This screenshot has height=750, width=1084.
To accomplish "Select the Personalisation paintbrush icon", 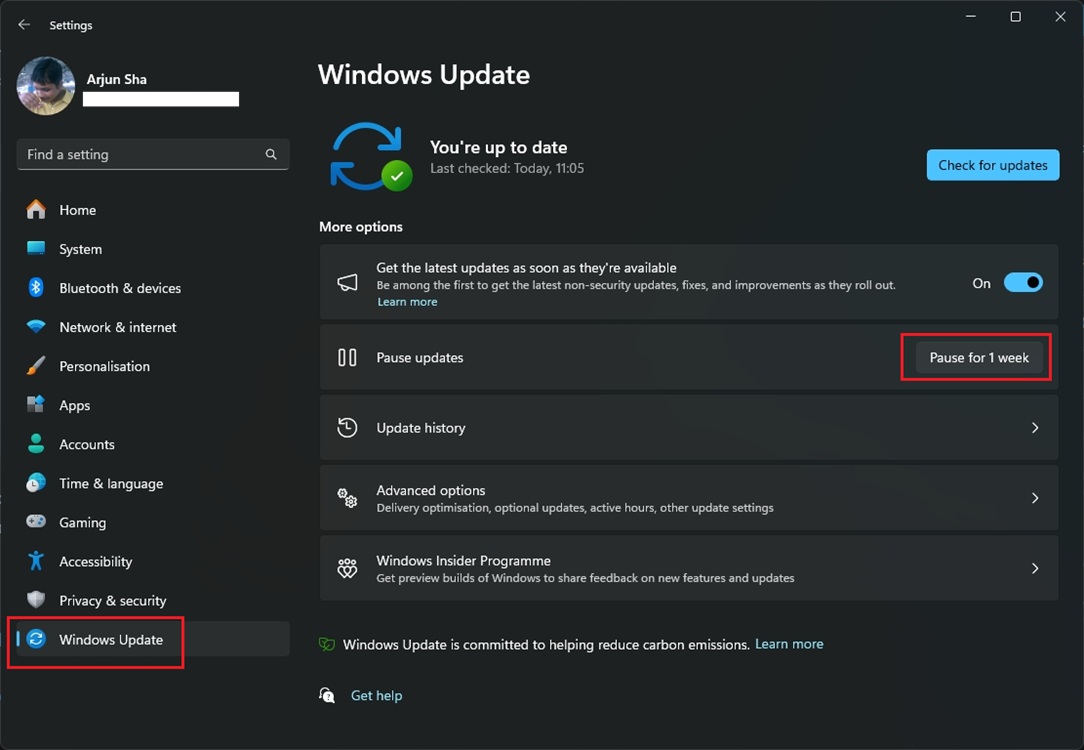I will tap(35, 366).
